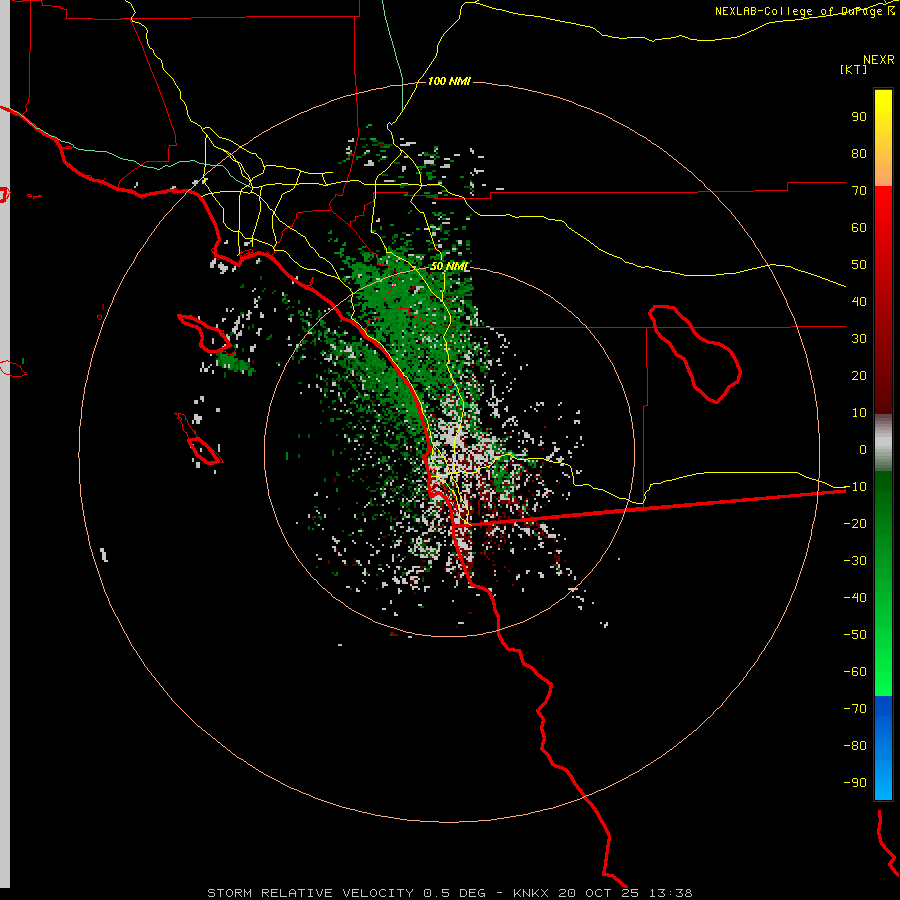The width and height of the screenshot is (900, 900).
Task: Click the 0 value on velocity scale
Action: pyautogui.click(x=863, y=449)
